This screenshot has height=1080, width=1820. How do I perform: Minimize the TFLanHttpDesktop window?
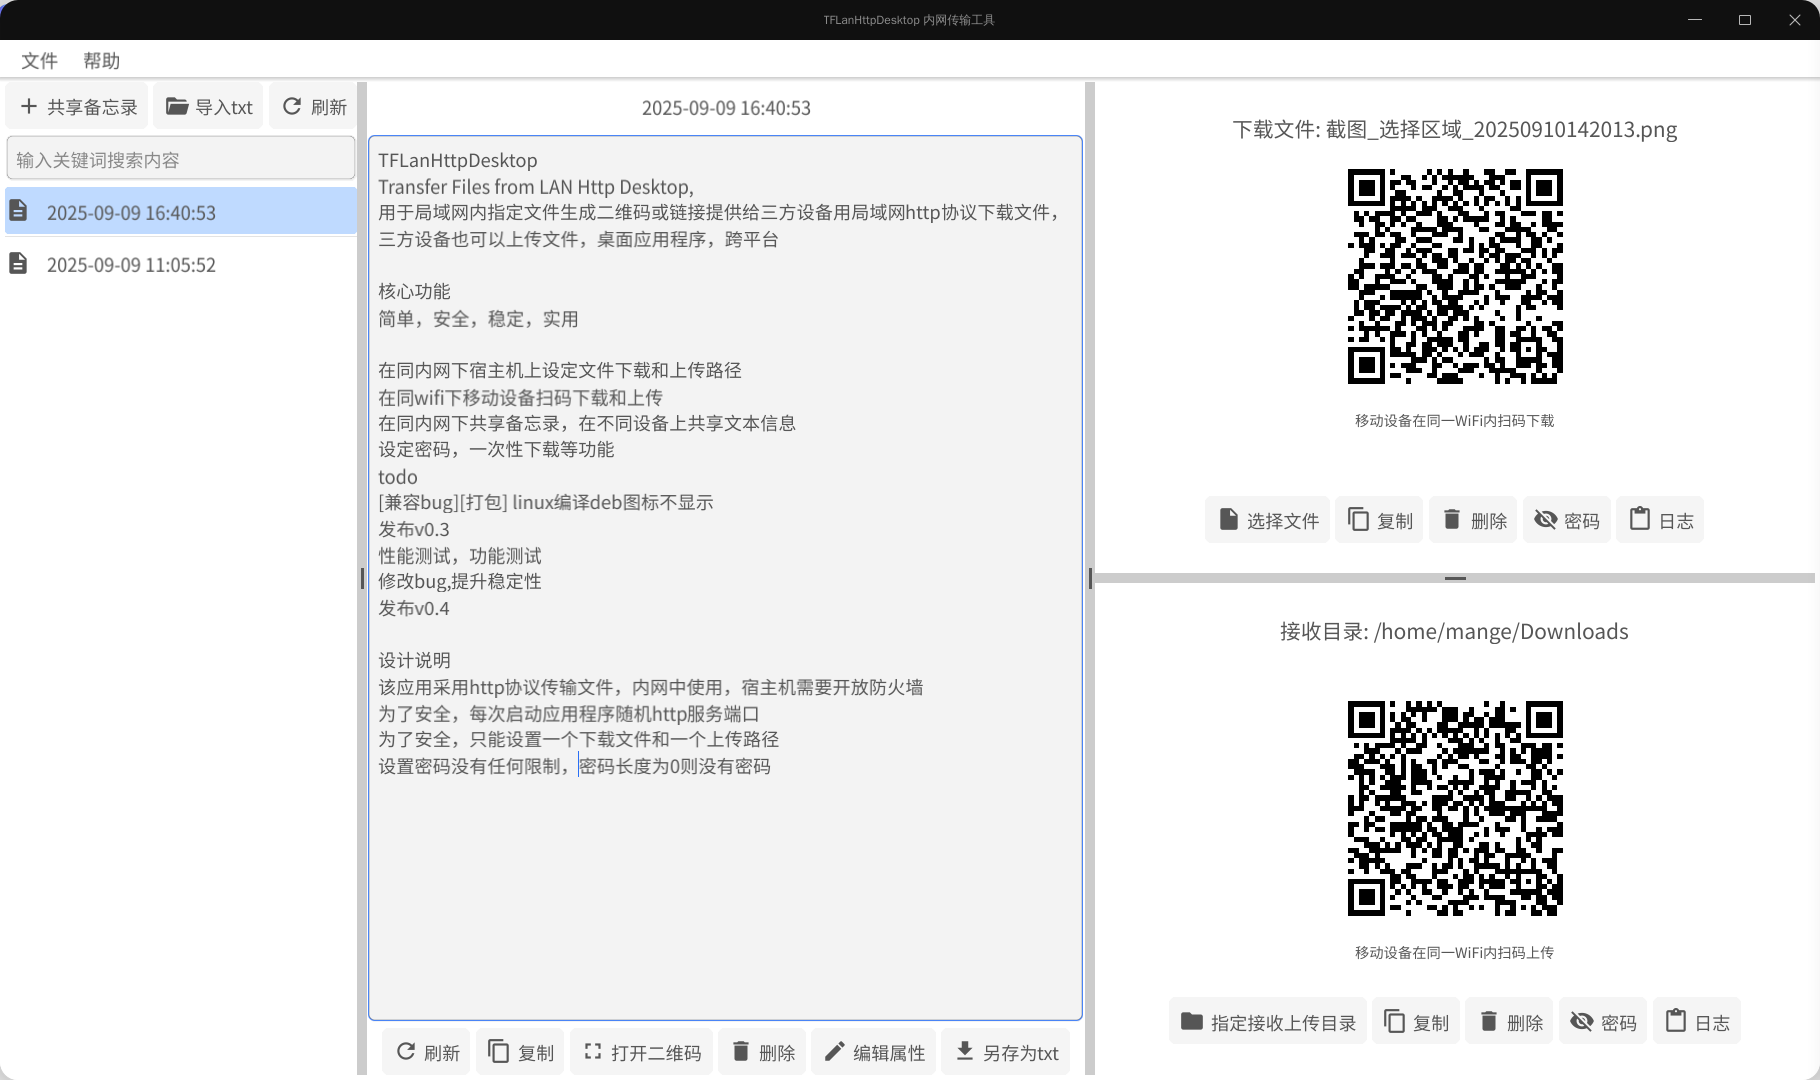[1695, 20]
